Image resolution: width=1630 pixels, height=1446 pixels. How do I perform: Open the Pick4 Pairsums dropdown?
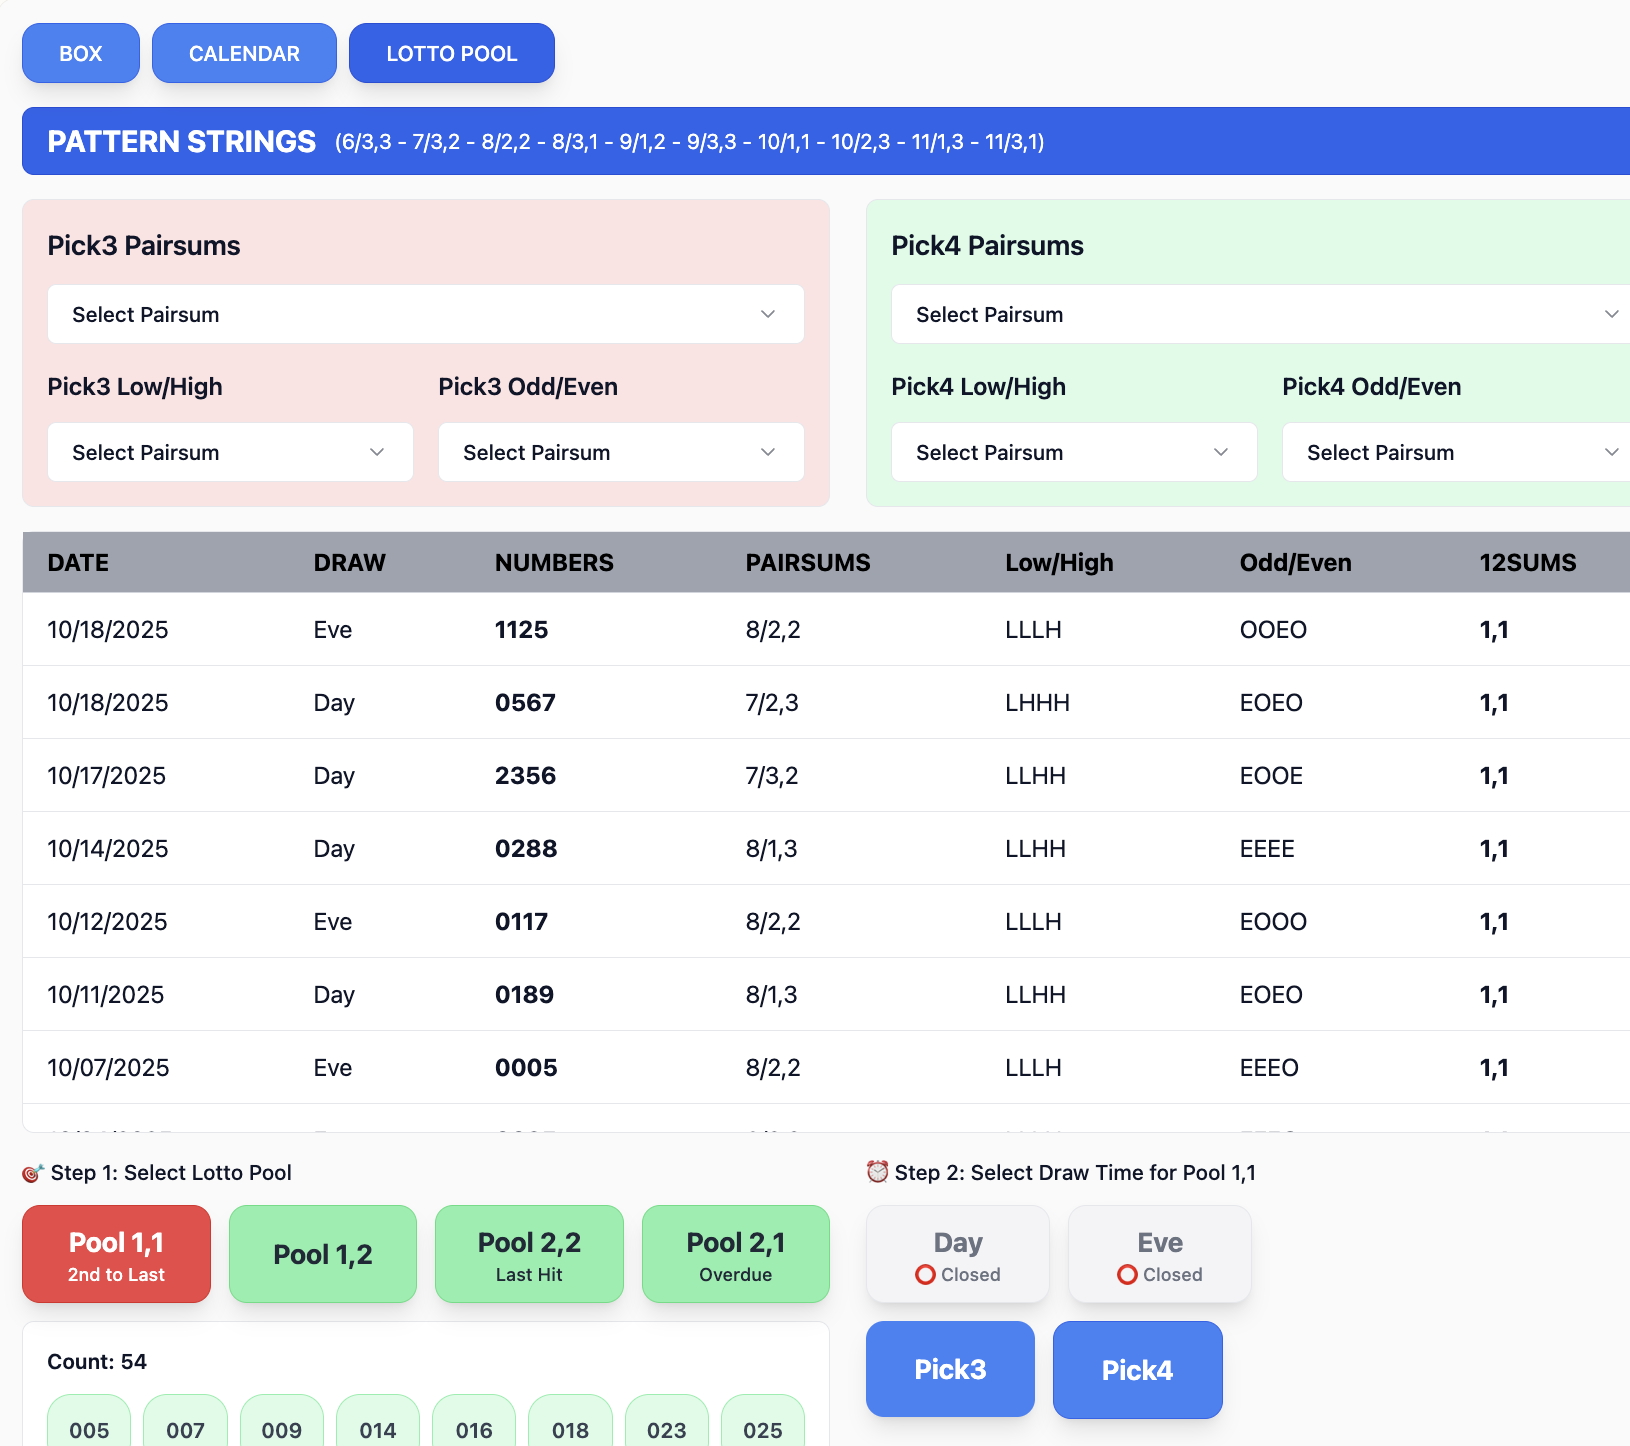[1260, 314]
